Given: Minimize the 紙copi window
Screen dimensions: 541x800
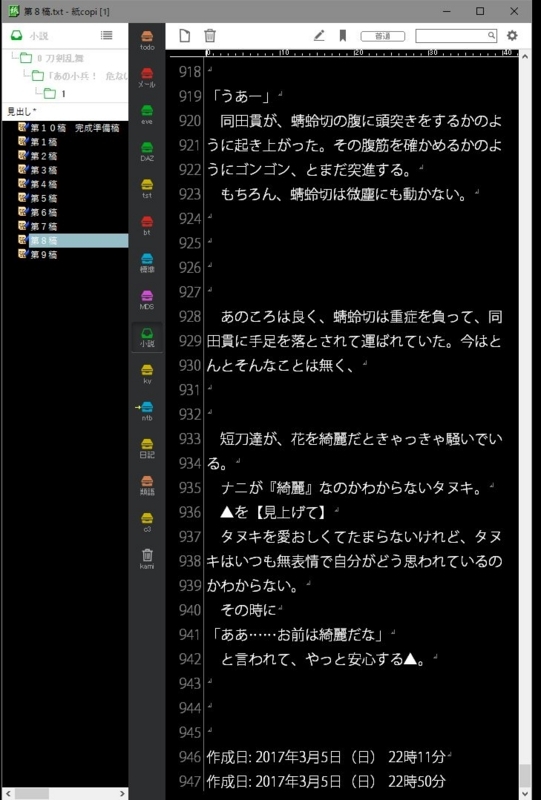Looking at the screenshot, I should 447,11.
